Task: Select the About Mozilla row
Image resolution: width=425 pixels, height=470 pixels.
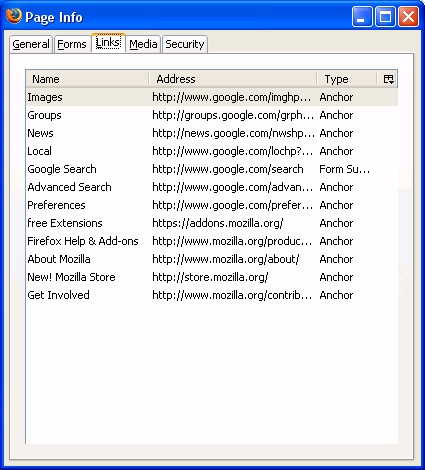Action: (x=212, y=259)
